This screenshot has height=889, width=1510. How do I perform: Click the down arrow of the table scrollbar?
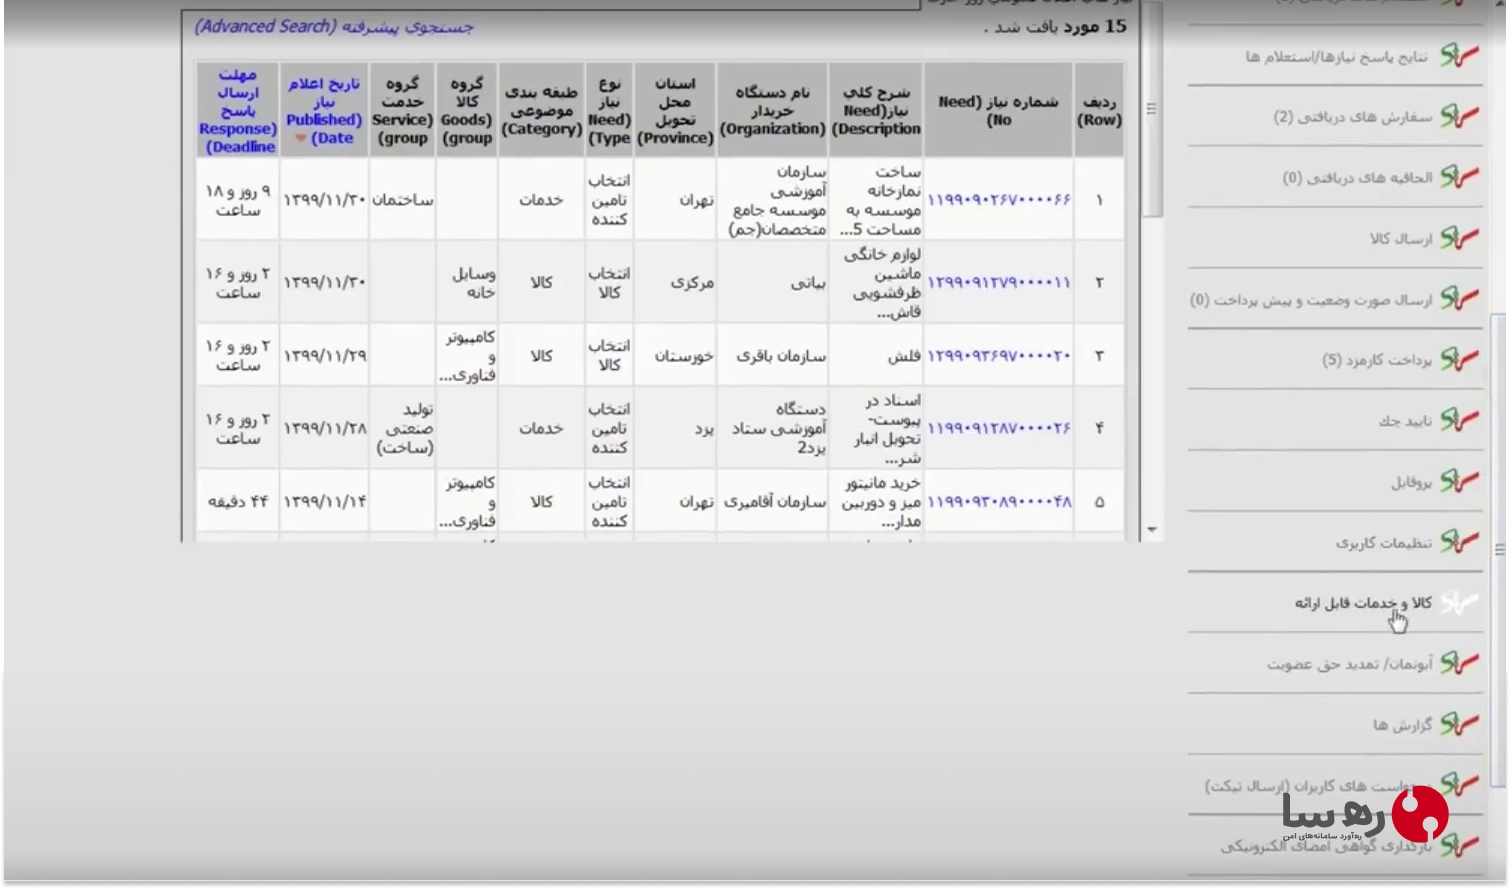point(1152,529)
